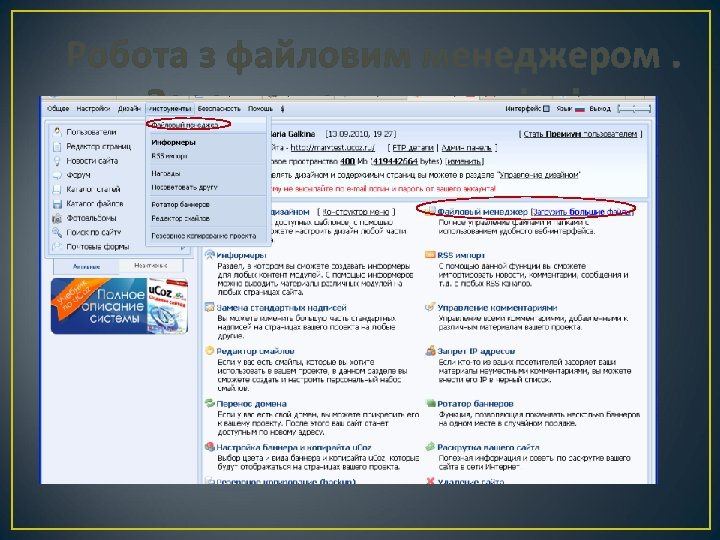Click the red X Удаление сайта icon
The height and width of the screenshot is (540, 720).
tap(430, 481)
